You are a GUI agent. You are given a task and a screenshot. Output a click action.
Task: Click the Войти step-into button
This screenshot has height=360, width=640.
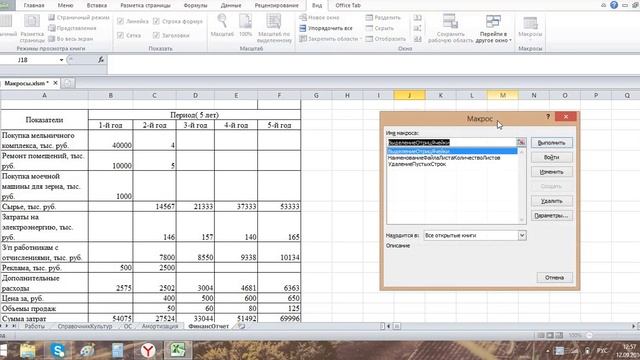551,157
